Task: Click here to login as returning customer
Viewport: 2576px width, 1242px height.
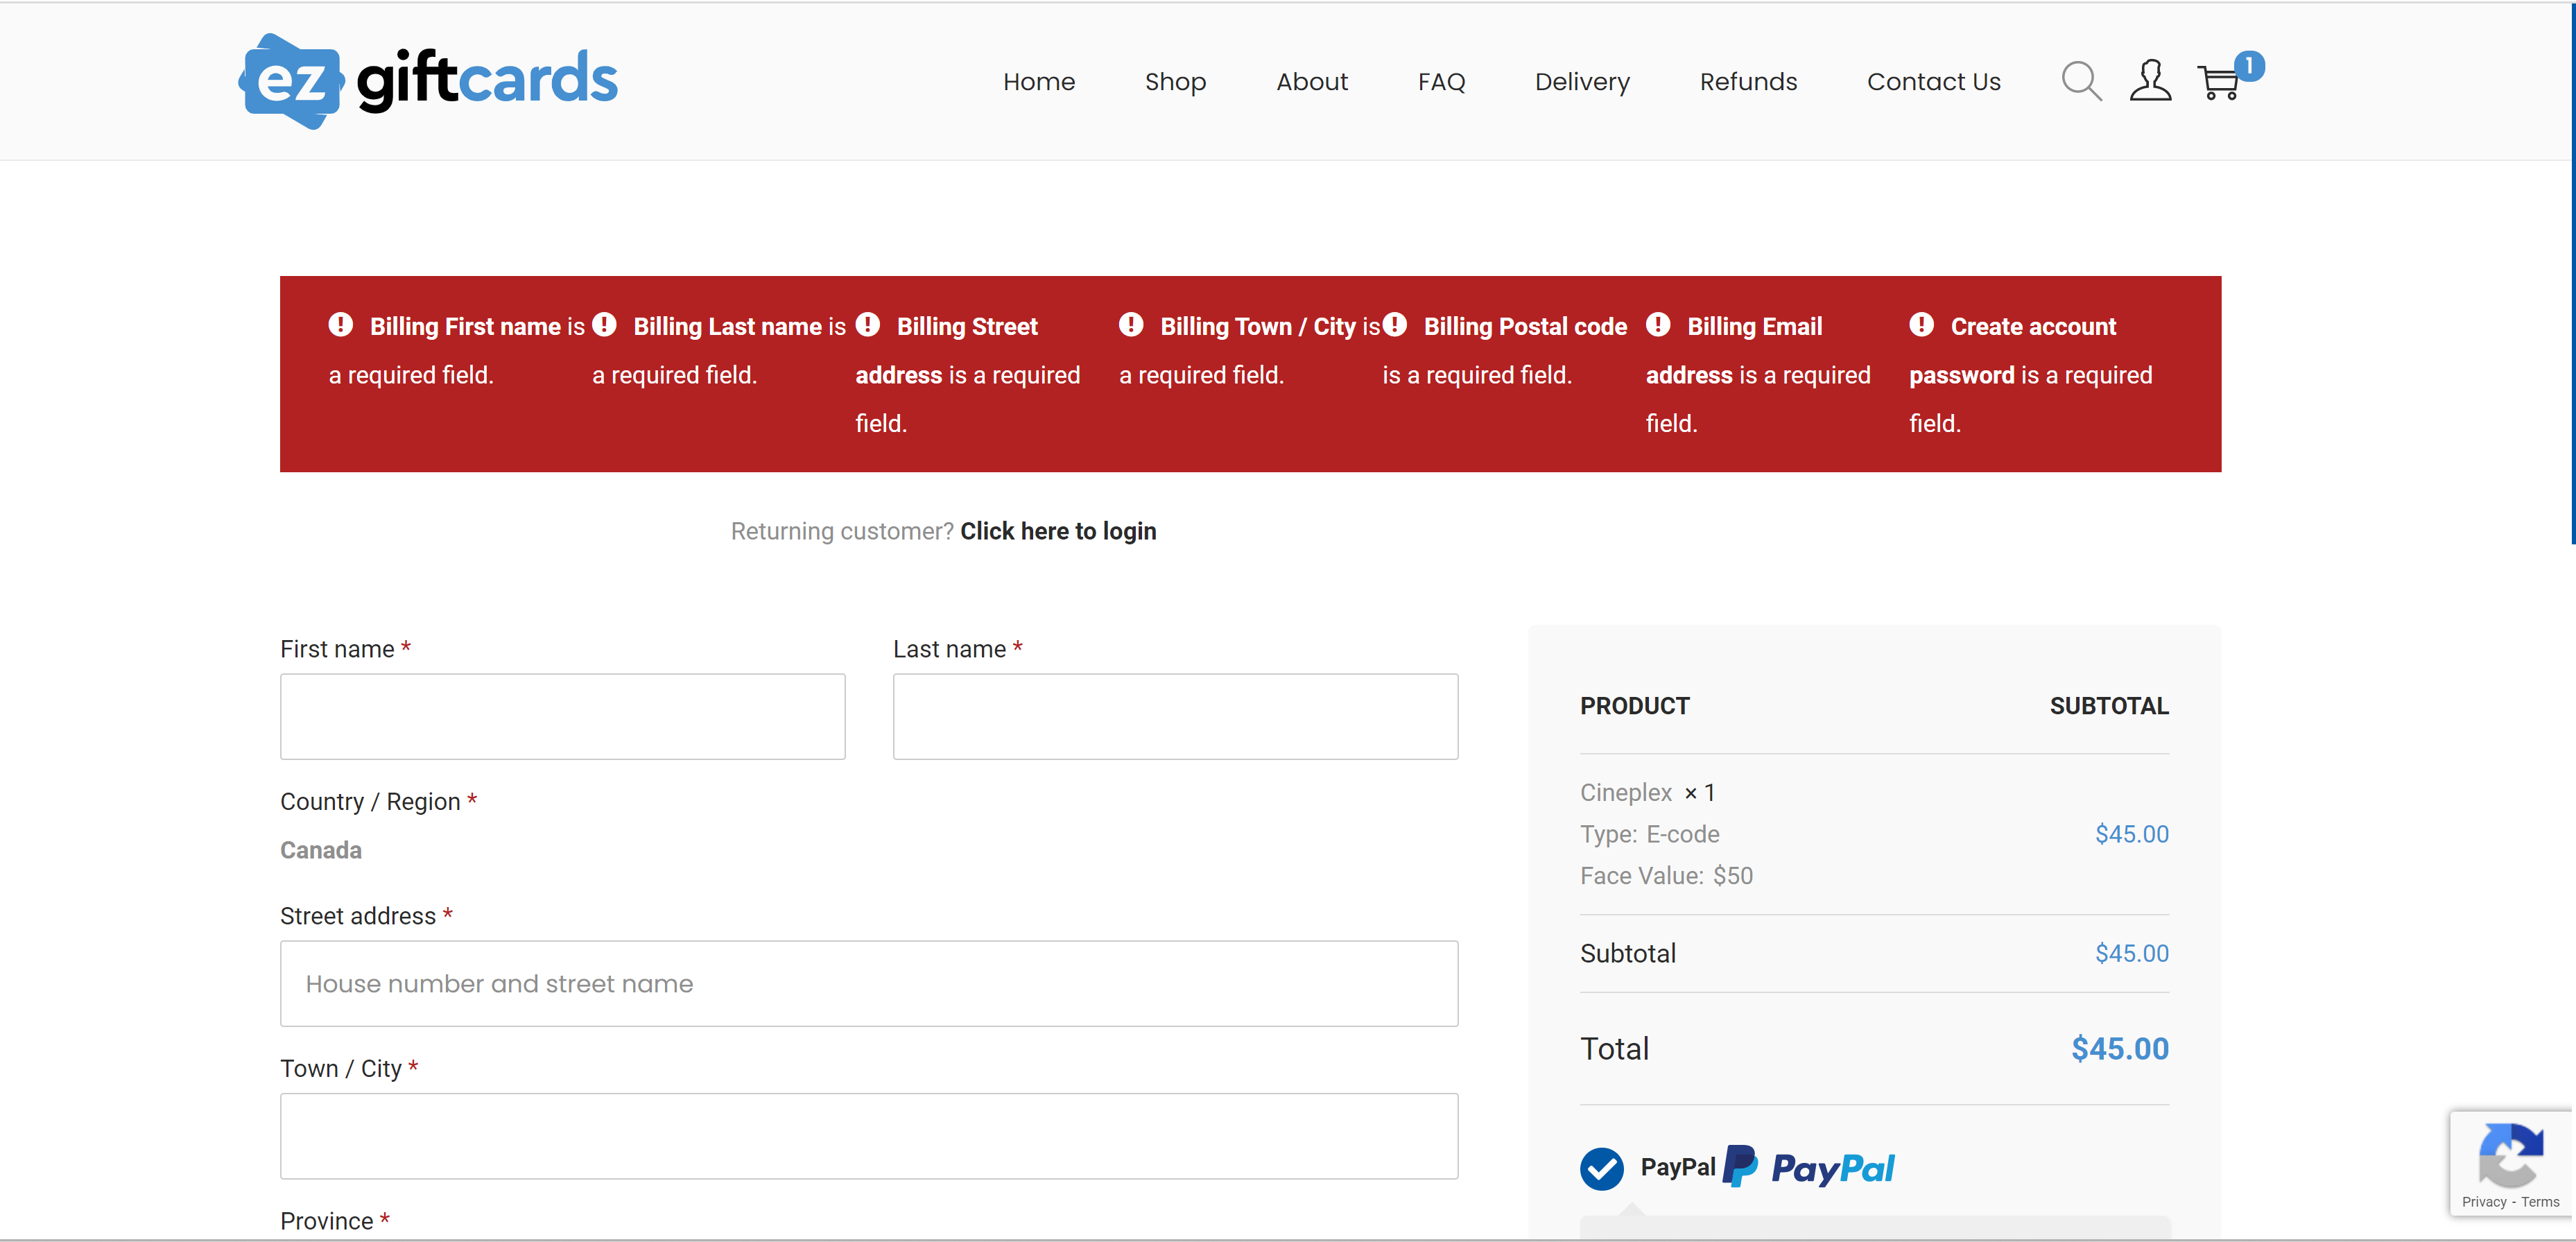Action: pyautogui.click(x=1058, y=531)
